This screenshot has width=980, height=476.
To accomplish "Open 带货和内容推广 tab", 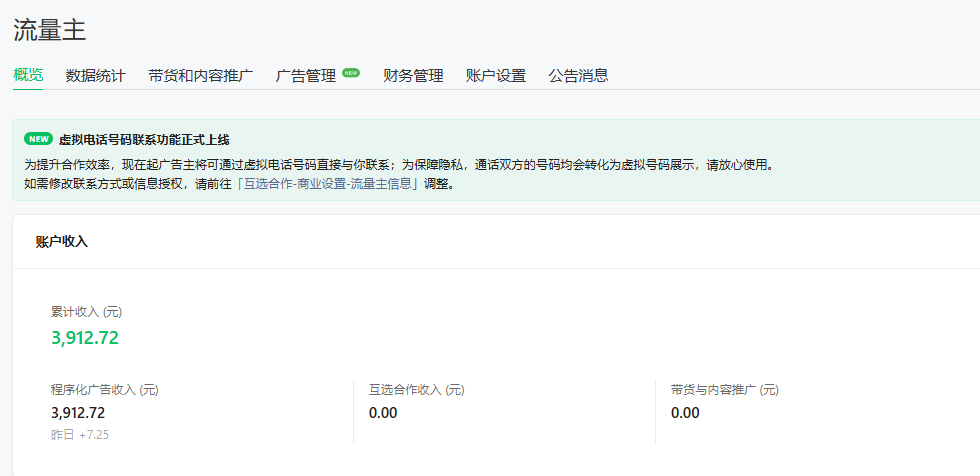I will [x=201, y=76].
